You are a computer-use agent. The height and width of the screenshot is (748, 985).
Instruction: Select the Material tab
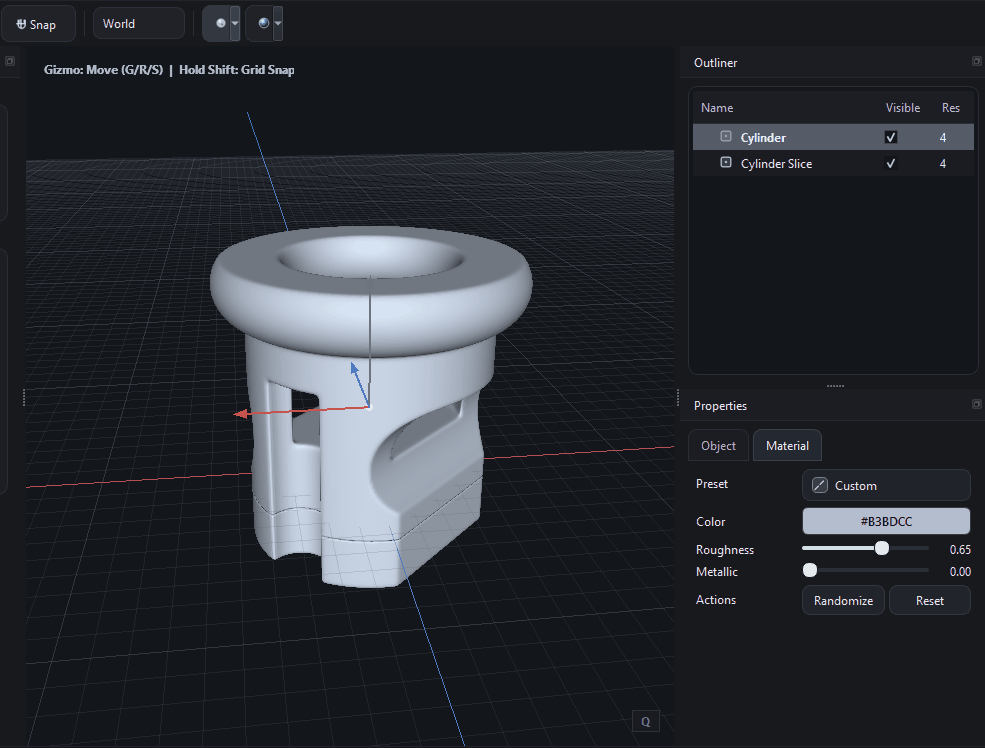pos(787,446)
